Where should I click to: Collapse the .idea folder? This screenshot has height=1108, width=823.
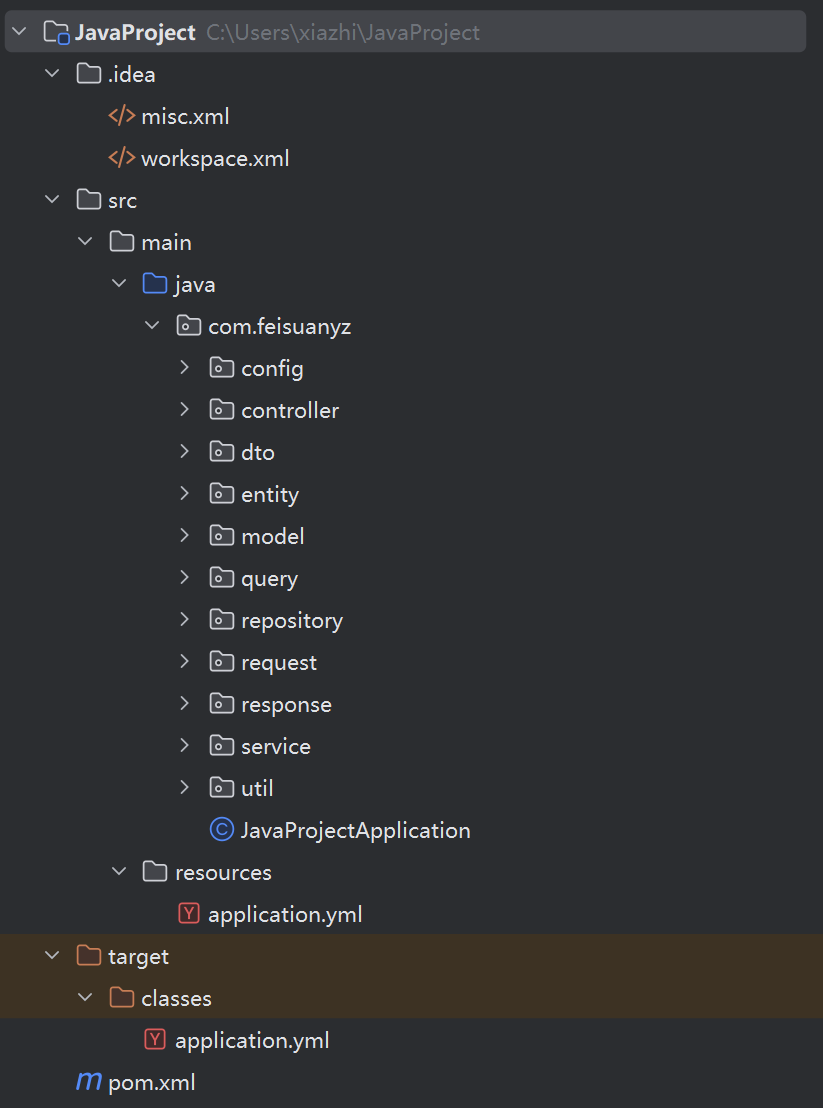tap(52, 73)
